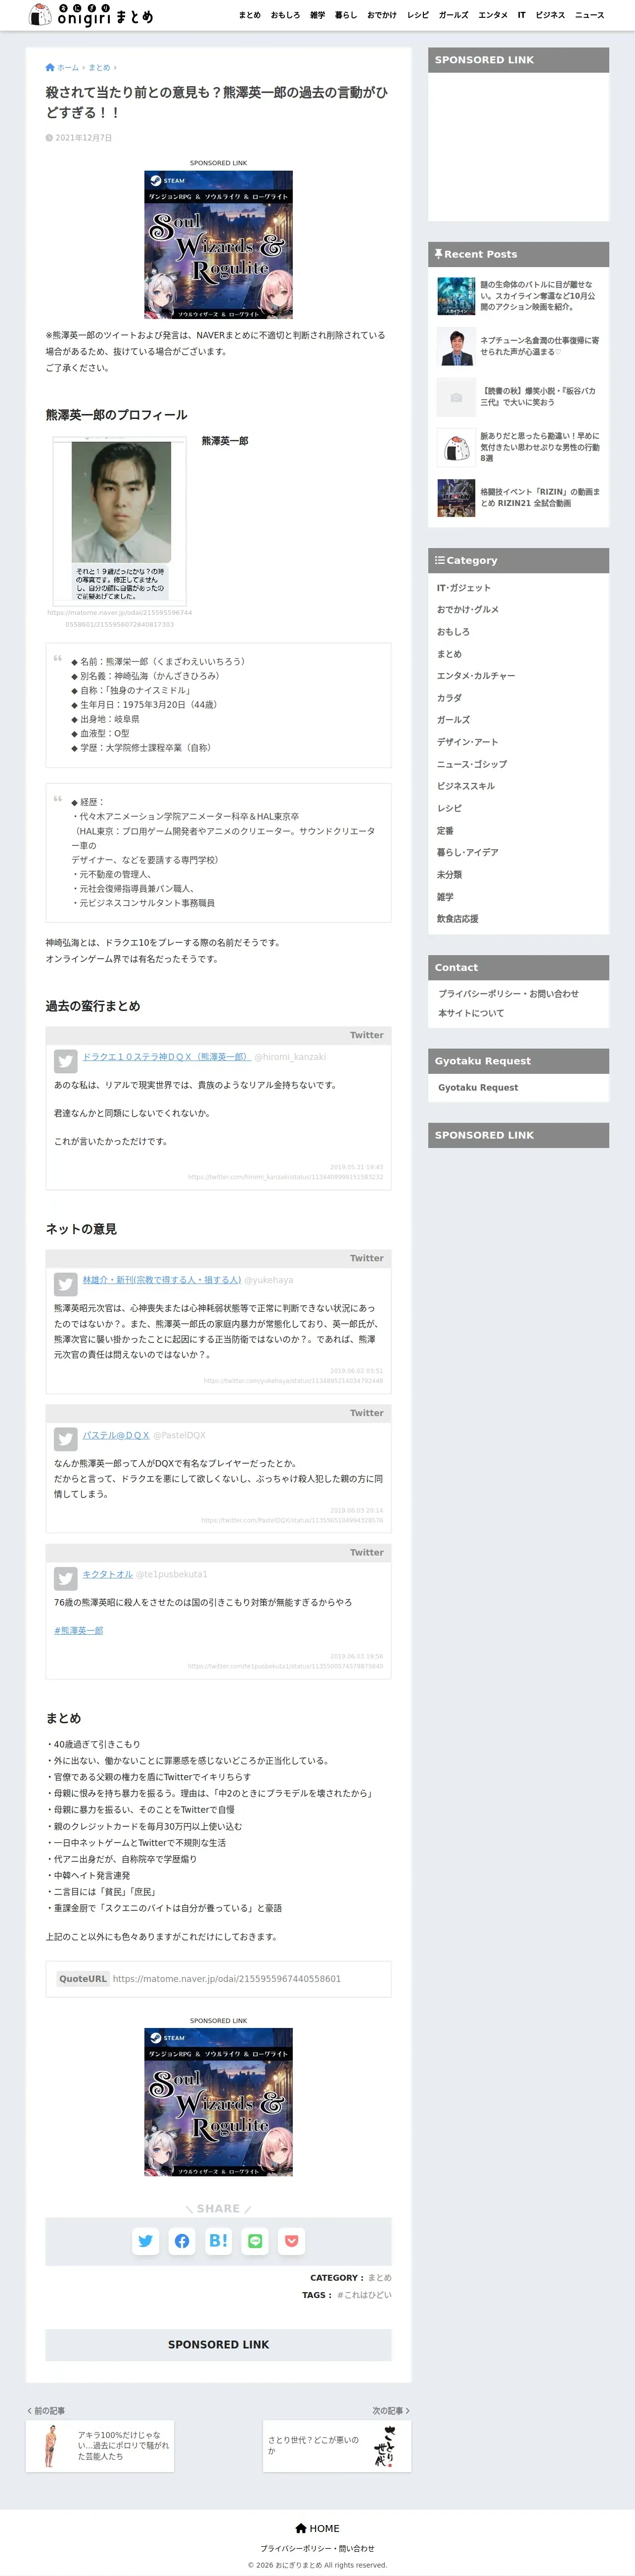Click the Twitter avatar beside 林雄介 tweet
Viewport: 635px width, 2576px height.
tap(66, 1284)
